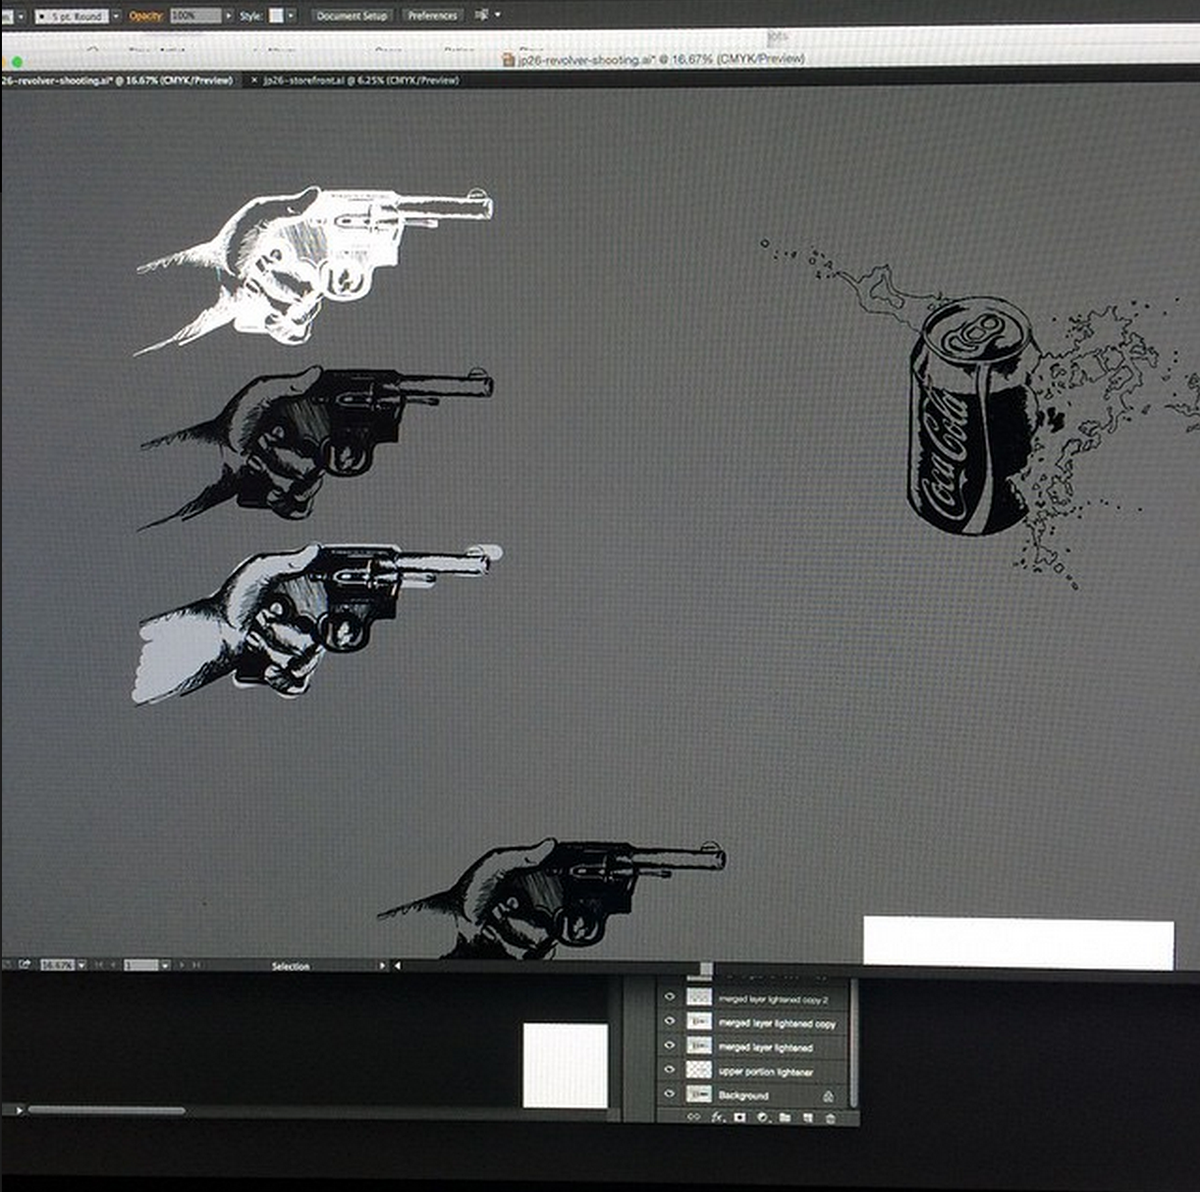Select the "merged layer lightened" layer name
The image size is (1200, 1192).
(765, 1047)
